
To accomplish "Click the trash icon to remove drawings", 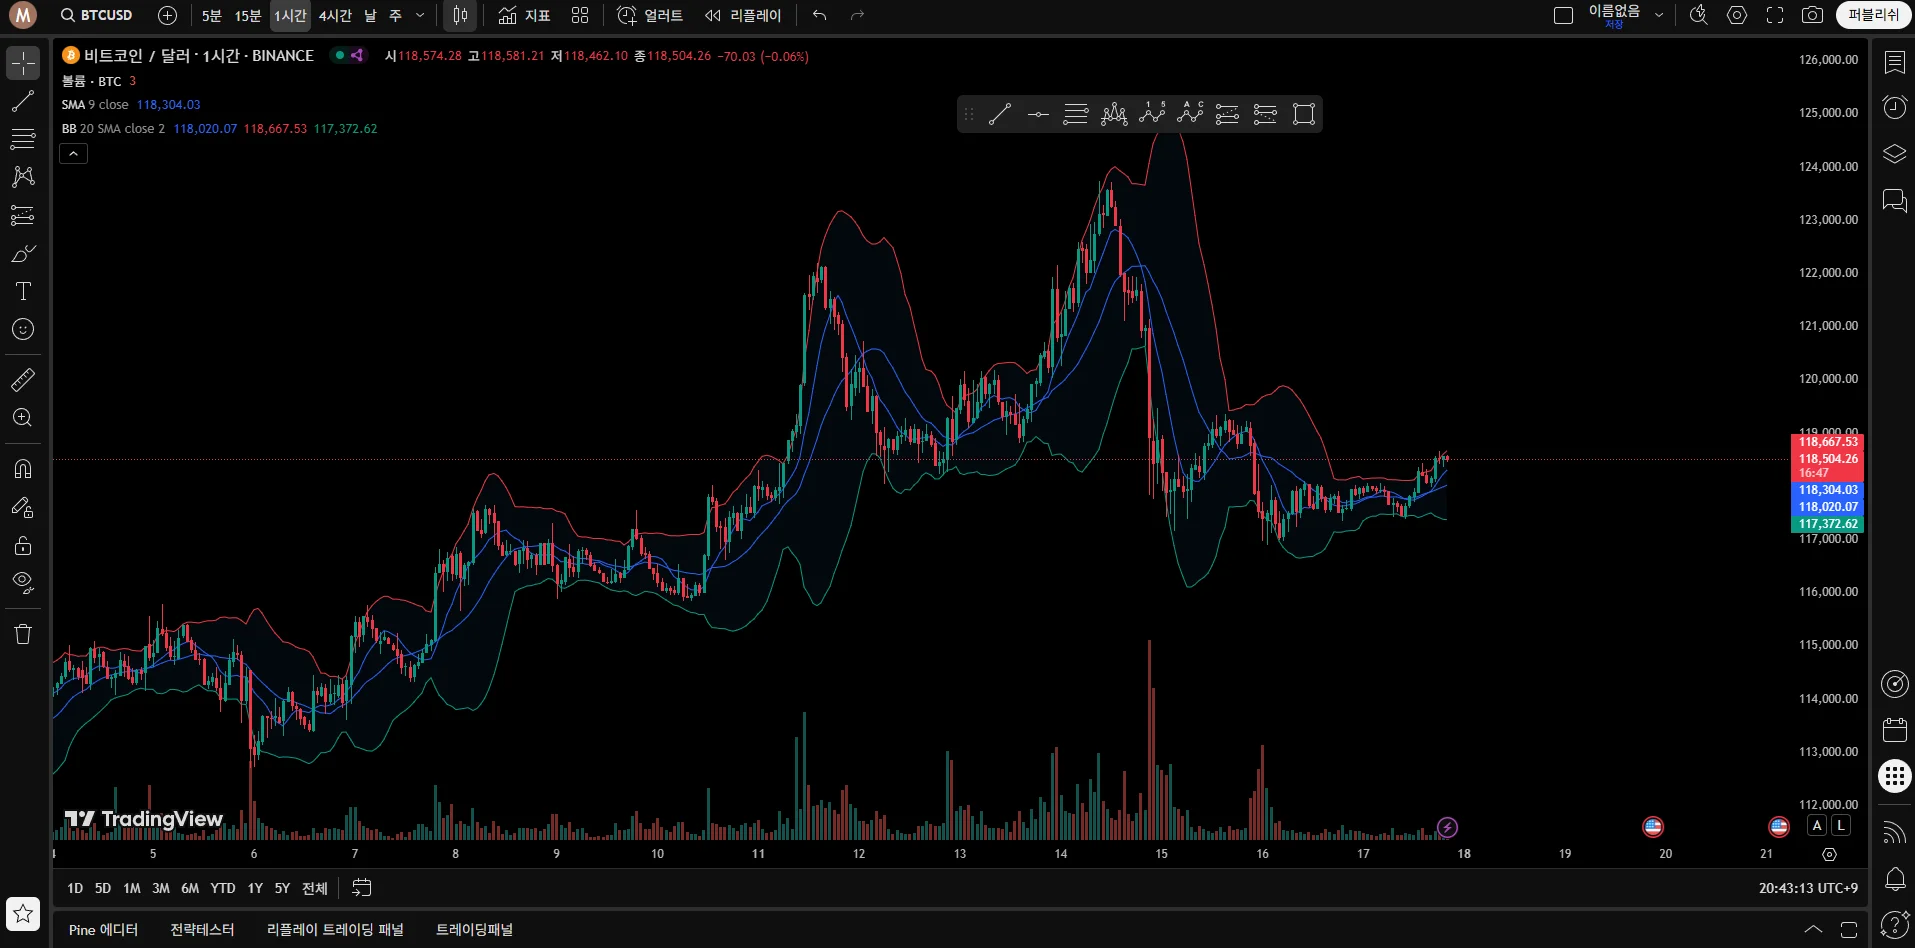I will 23,634.
